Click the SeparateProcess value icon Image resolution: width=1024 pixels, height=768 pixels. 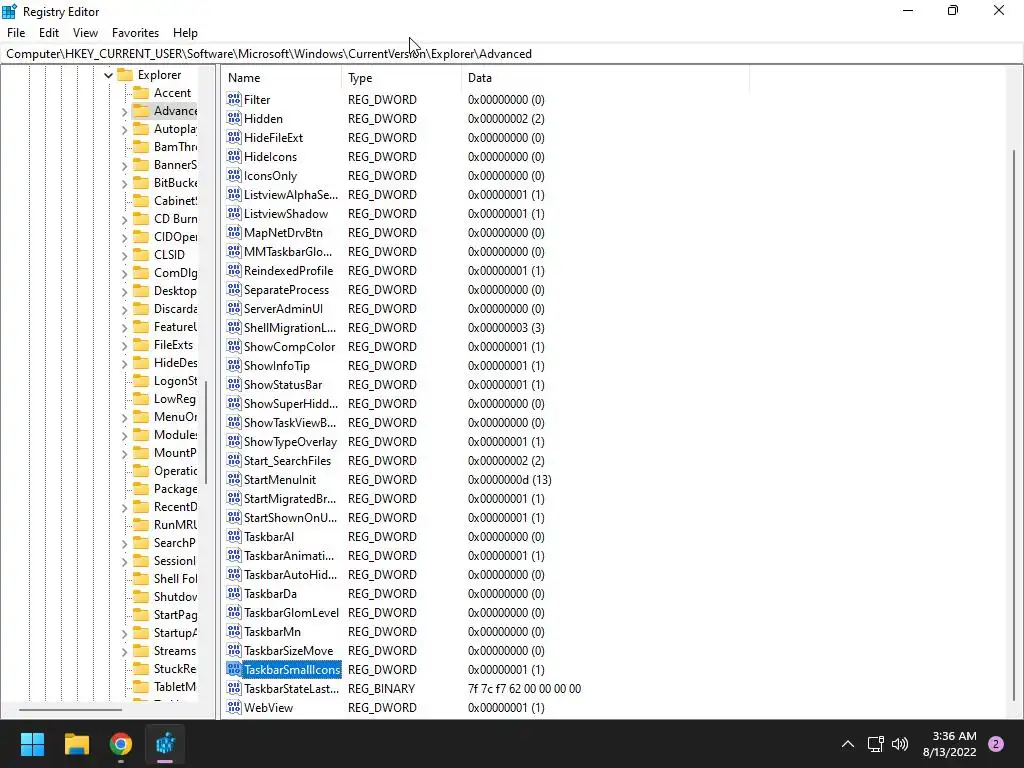[234, 289]
